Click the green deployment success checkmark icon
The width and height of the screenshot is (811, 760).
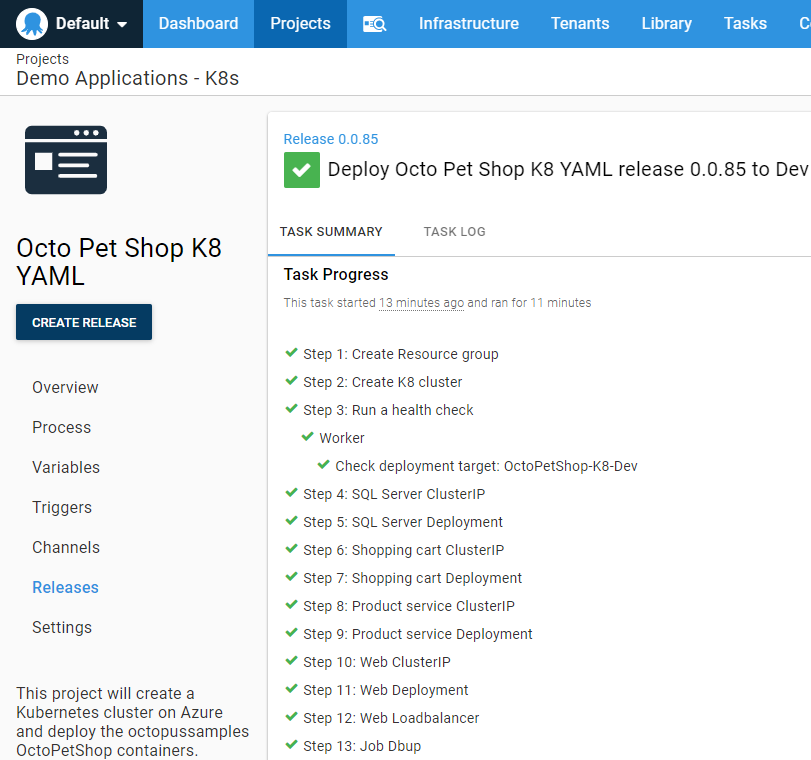pos(302,170)
